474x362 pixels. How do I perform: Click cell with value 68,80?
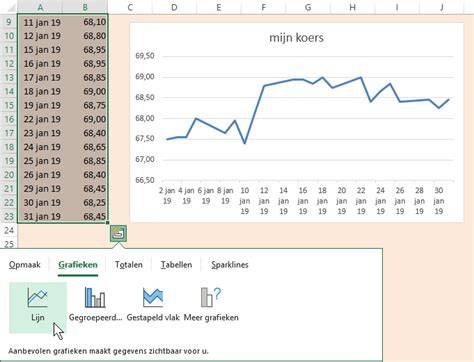point(85,36)
